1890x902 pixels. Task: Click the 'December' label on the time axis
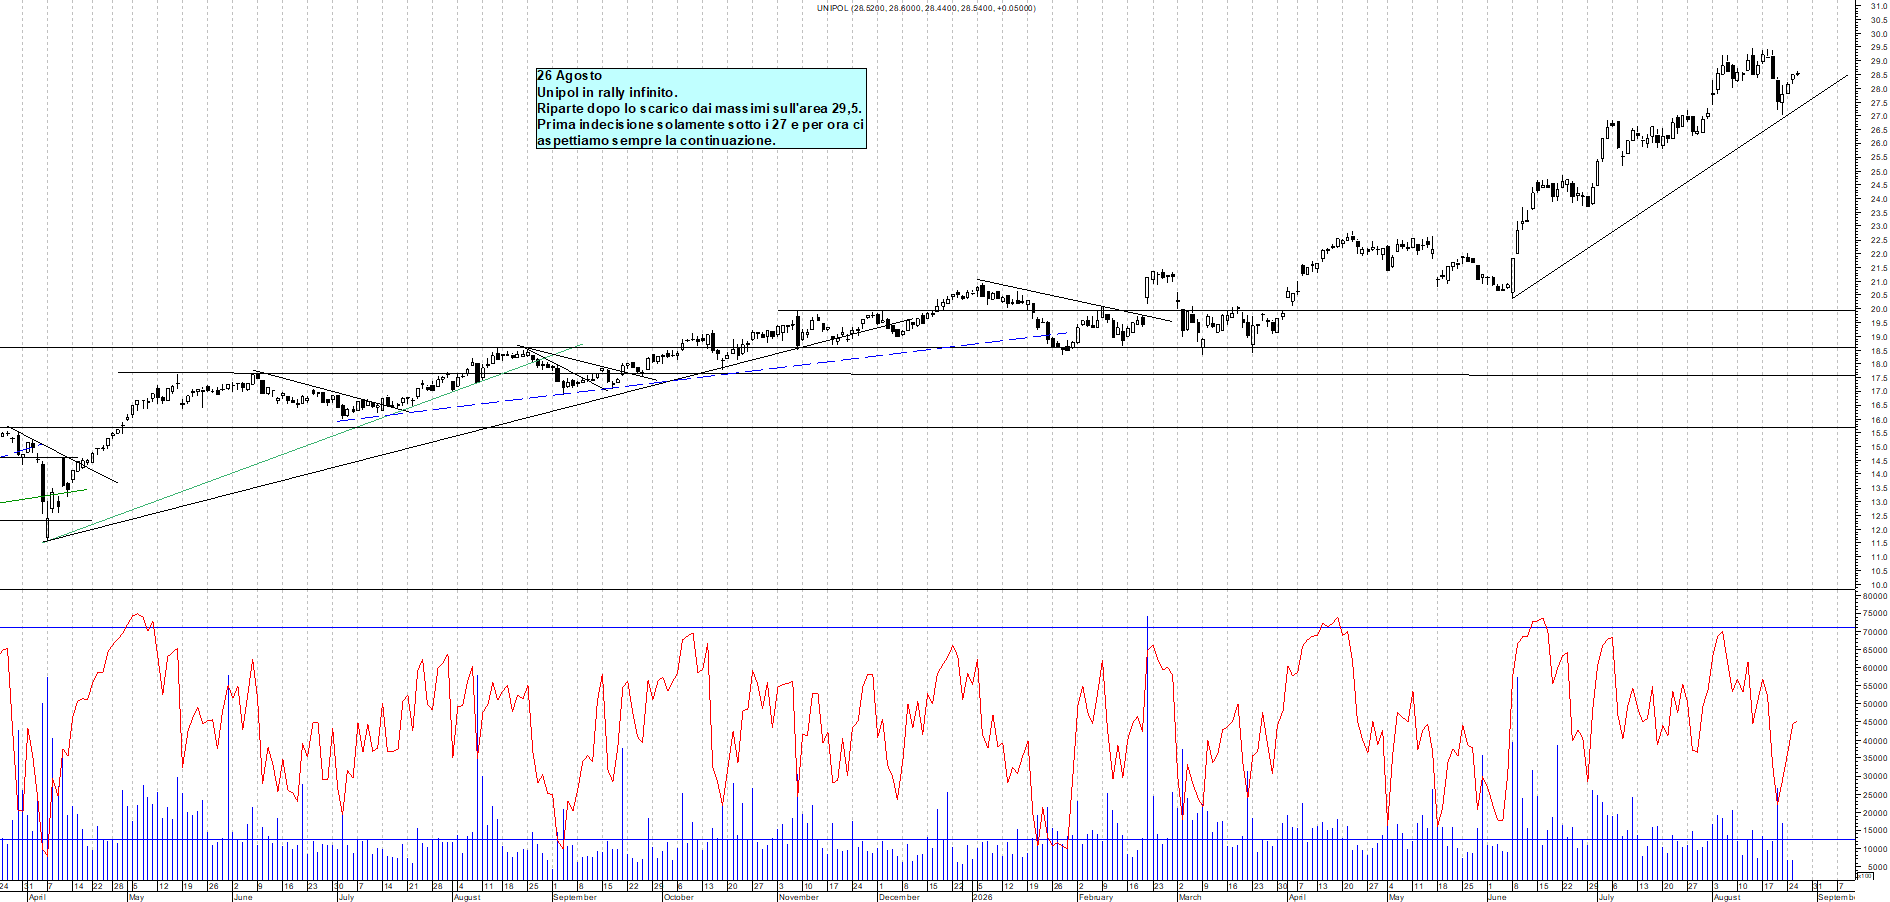click(898, 897)
